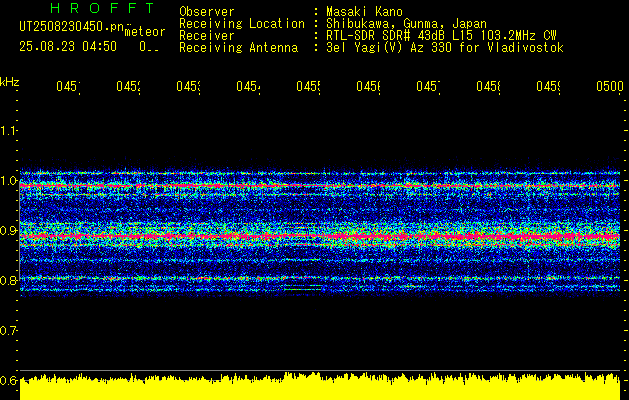Click RTL-SDR SDR# 43dB receiver details
This screenshot has width=629, height=400.
tap(441, 36)
